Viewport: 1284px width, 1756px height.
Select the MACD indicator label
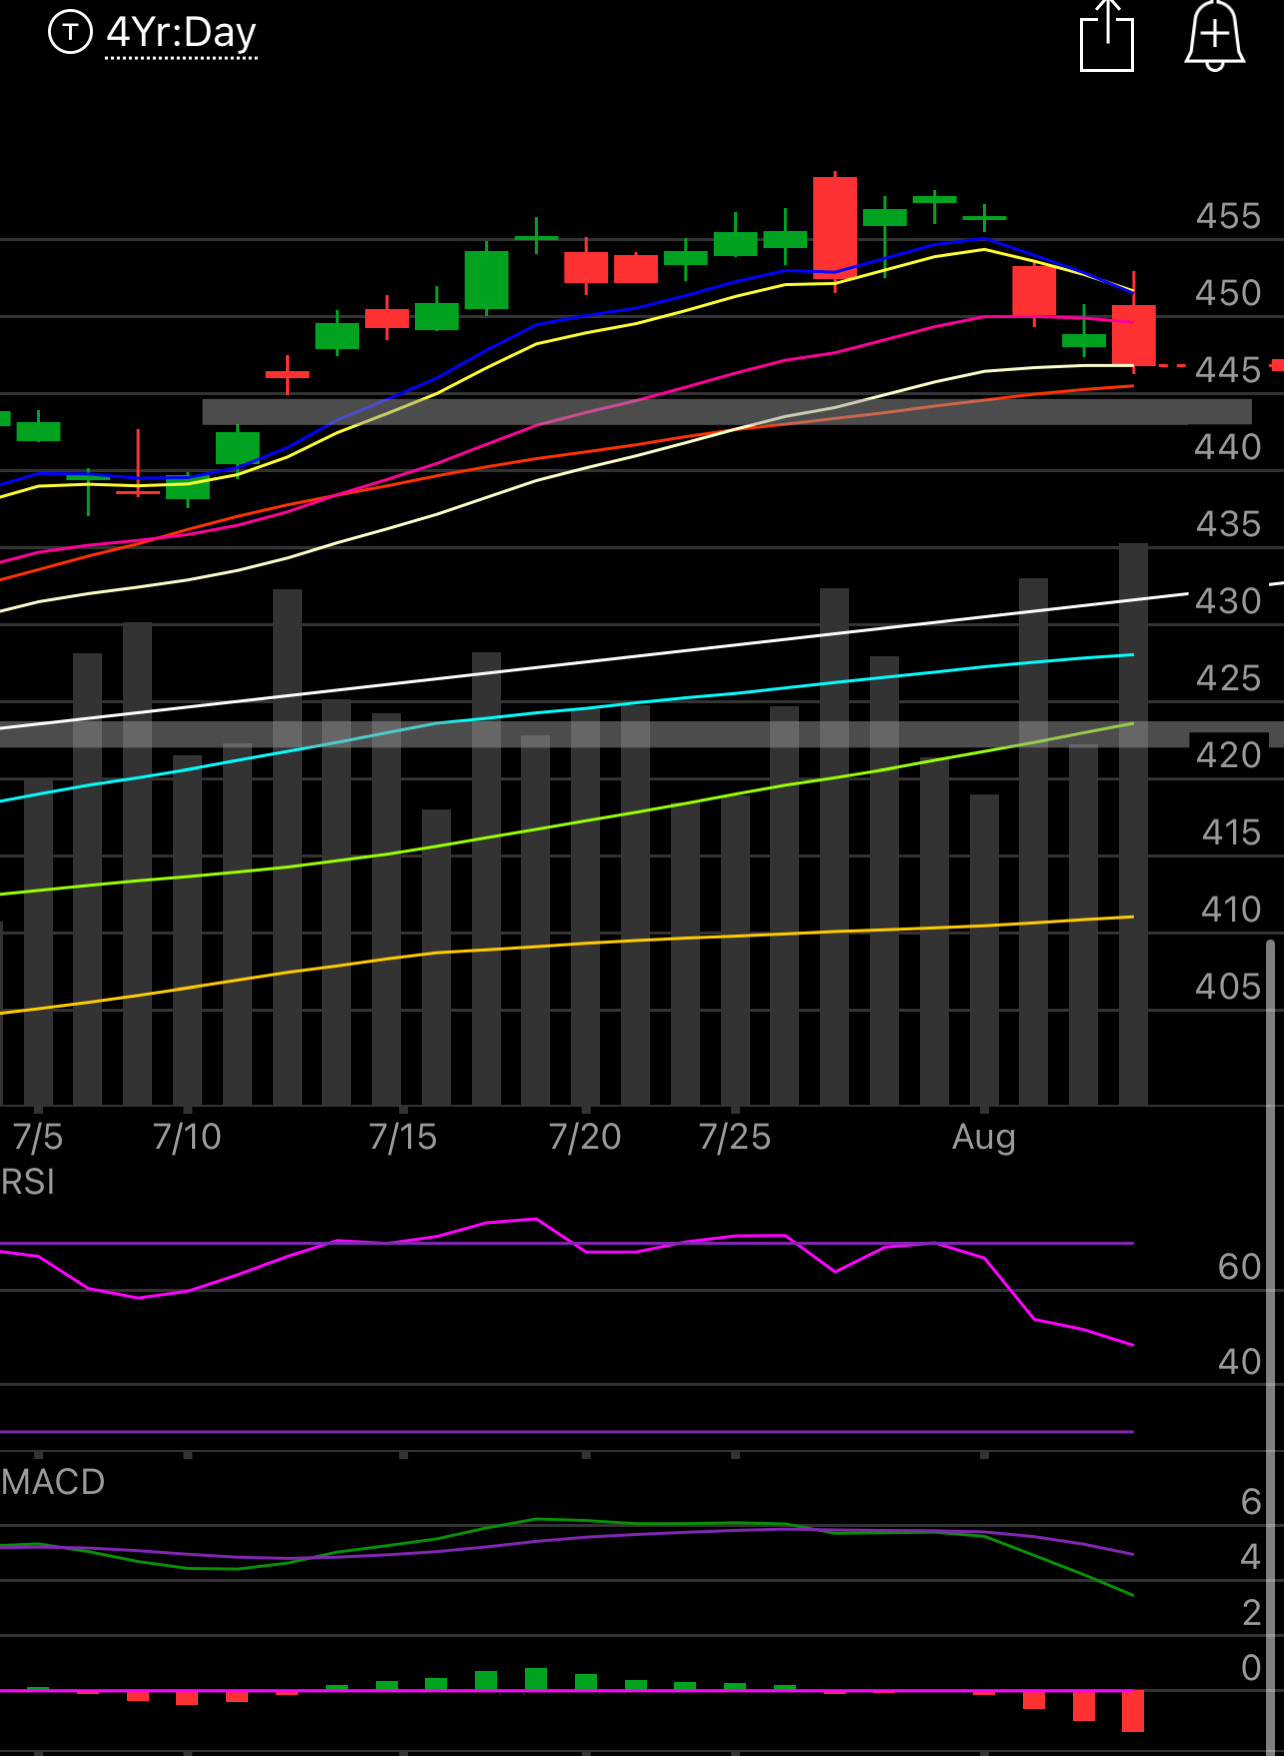click(x=53, y=1481)
